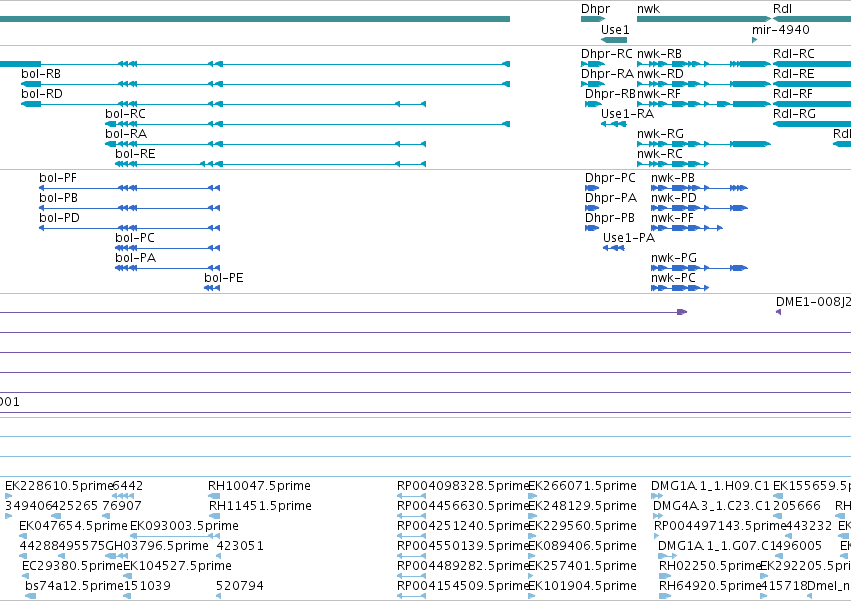Select transcript label nwk-RD
Image resolution: width=851 pixels, height=601 pixels.
tap(660, 74)
